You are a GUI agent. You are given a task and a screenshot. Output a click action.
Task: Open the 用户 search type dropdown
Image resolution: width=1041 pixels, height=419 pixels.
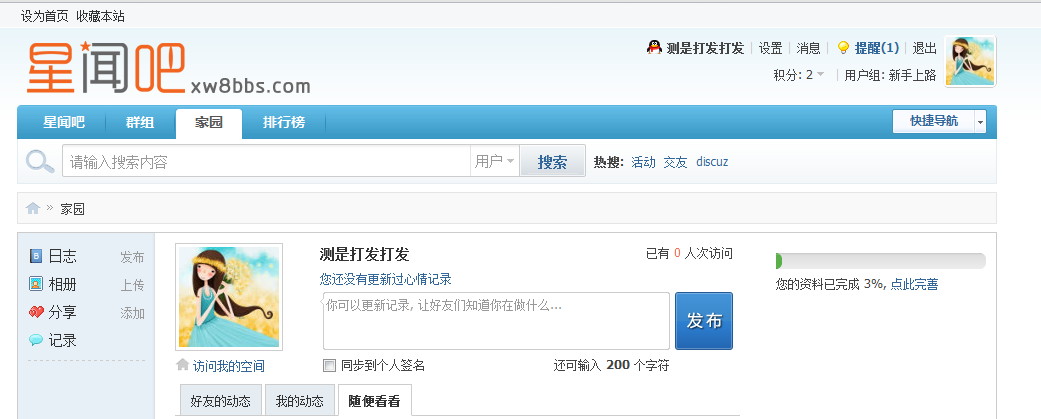(495, 161)
